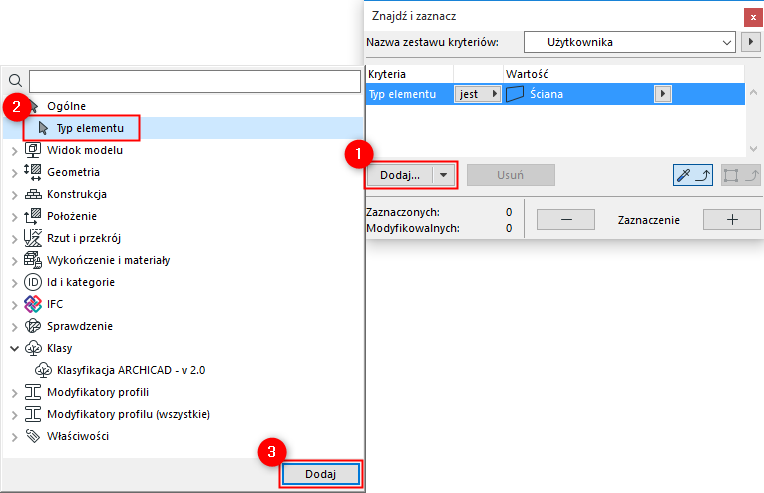Screen dimensions: 764x493
Task: Toggle the eyedropper pick-up settings button
Action: coord(693,175)
